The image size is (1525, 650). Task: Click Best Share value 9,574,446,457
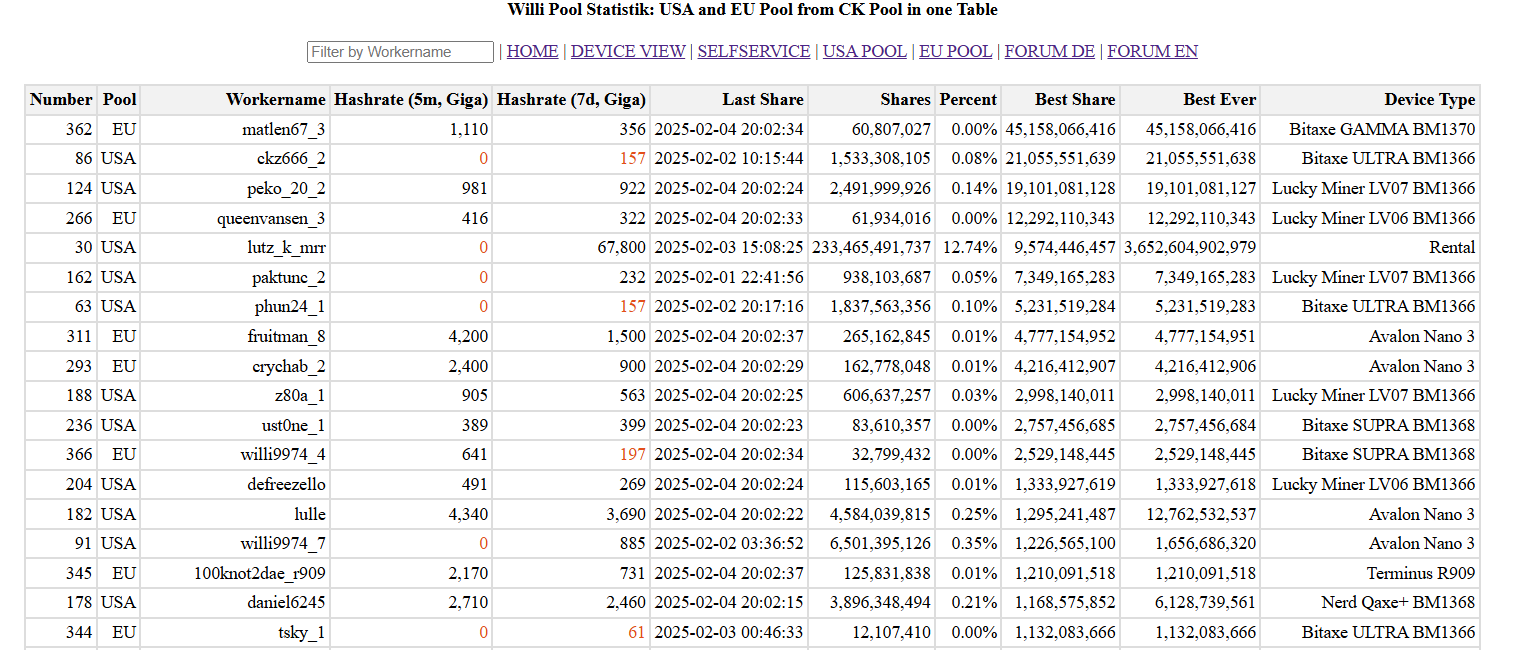[x=1065, y=248]
